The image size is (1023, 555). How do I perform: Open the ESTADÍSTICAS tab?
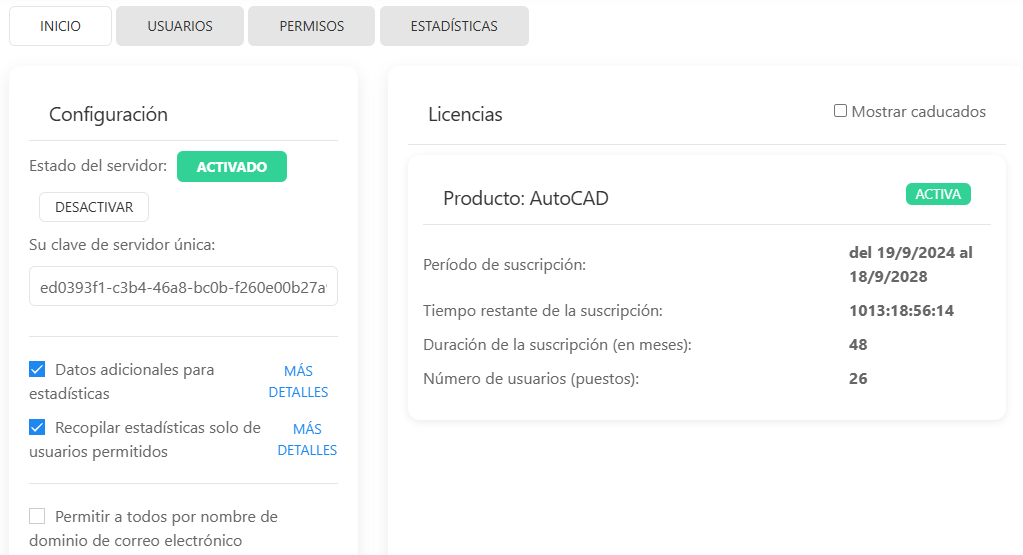tap(454, 26)
